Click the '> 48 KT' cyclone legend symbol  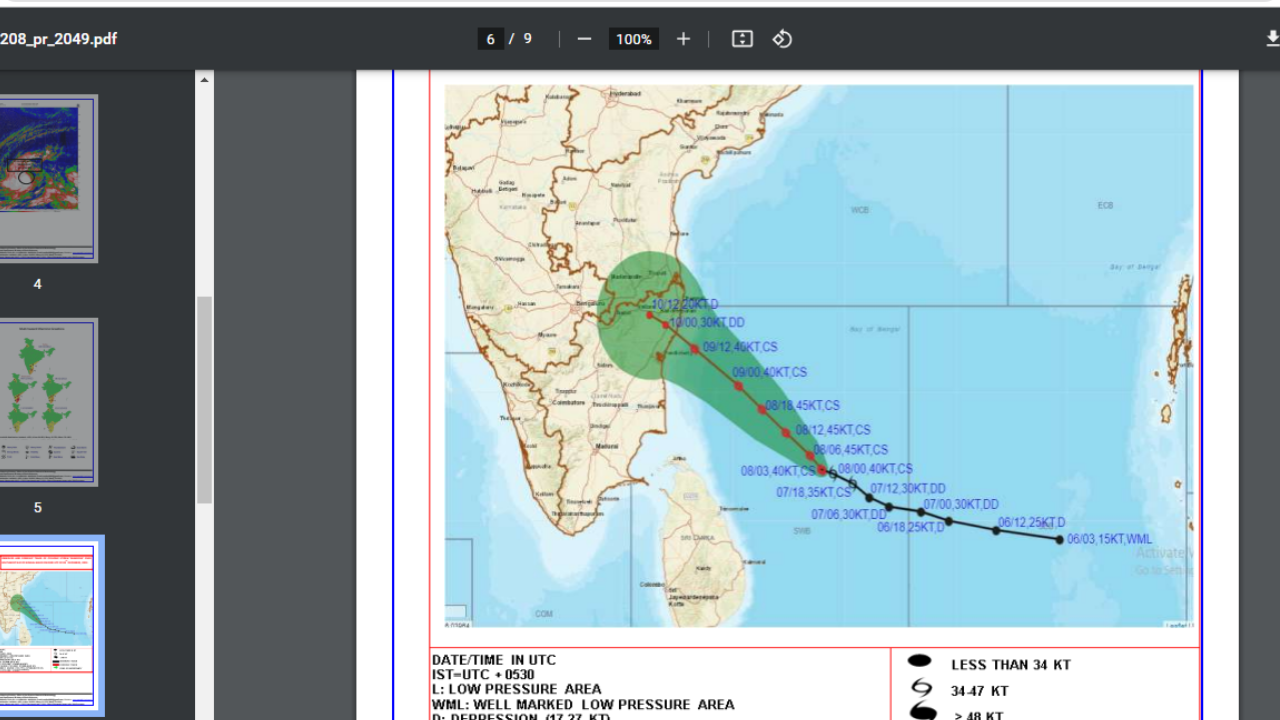[x=921, y=713]
